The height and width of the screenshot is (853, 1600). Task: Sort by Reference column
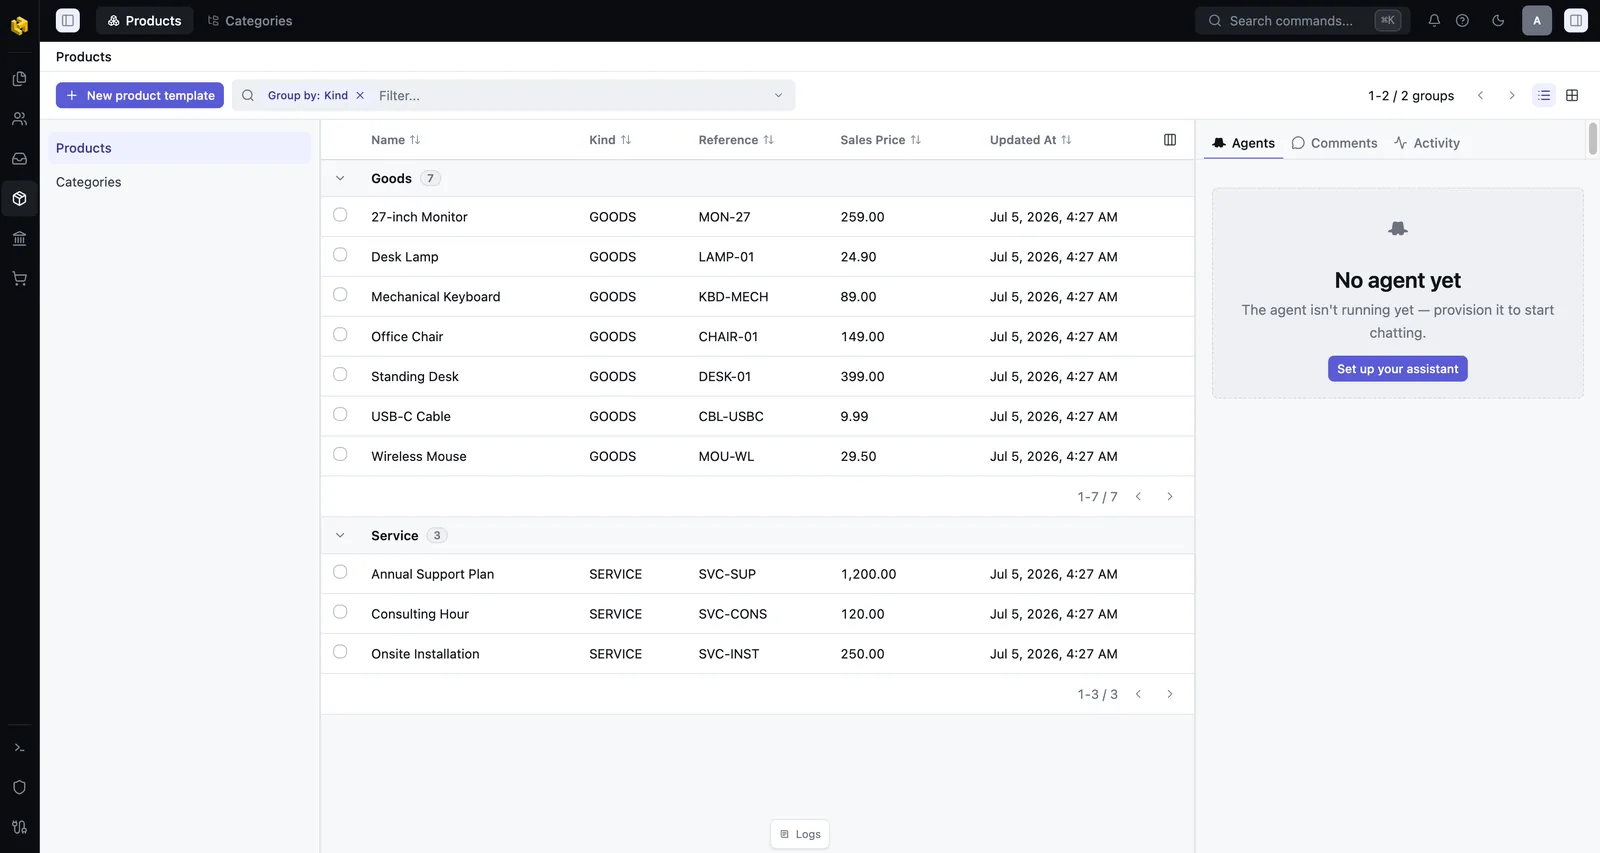(x=736, y=140)
